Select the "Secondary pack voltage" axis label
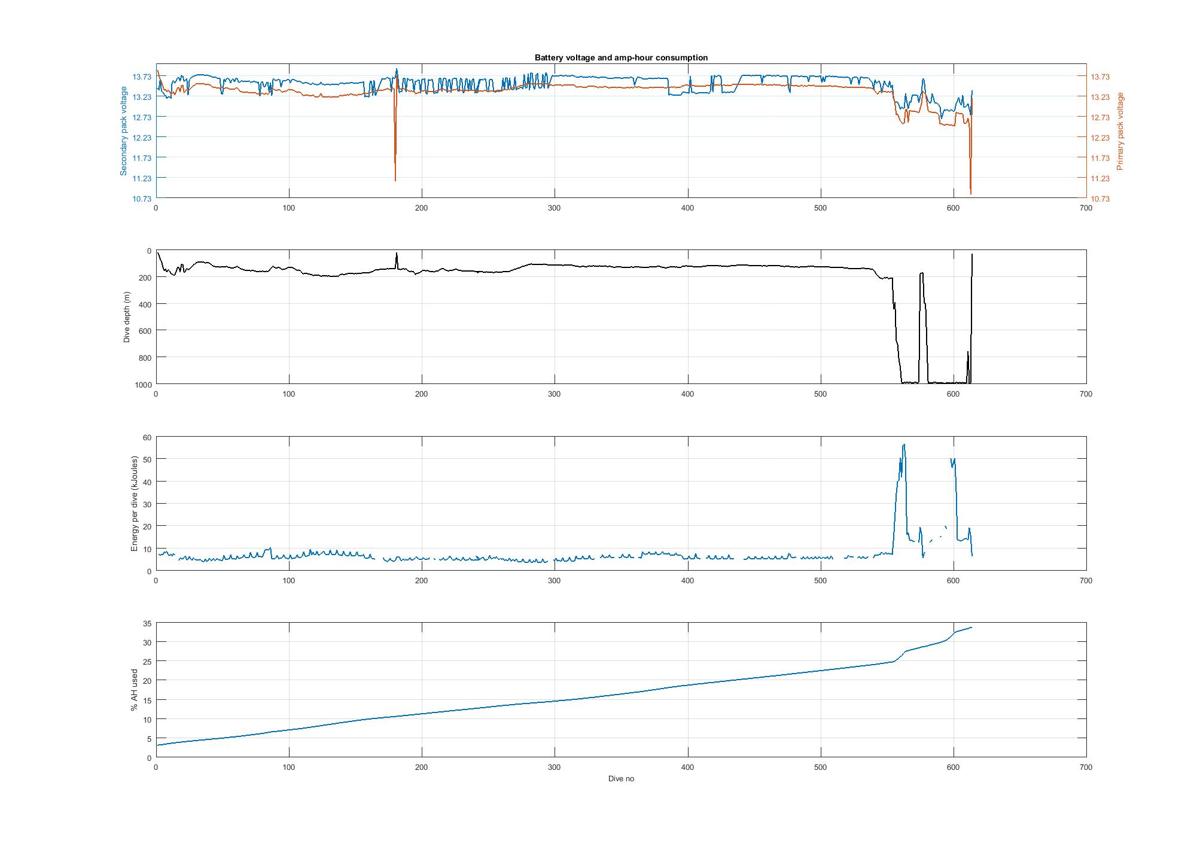Image resolution: width=1200 pixels, height=851 pixels. pos(124,131)
